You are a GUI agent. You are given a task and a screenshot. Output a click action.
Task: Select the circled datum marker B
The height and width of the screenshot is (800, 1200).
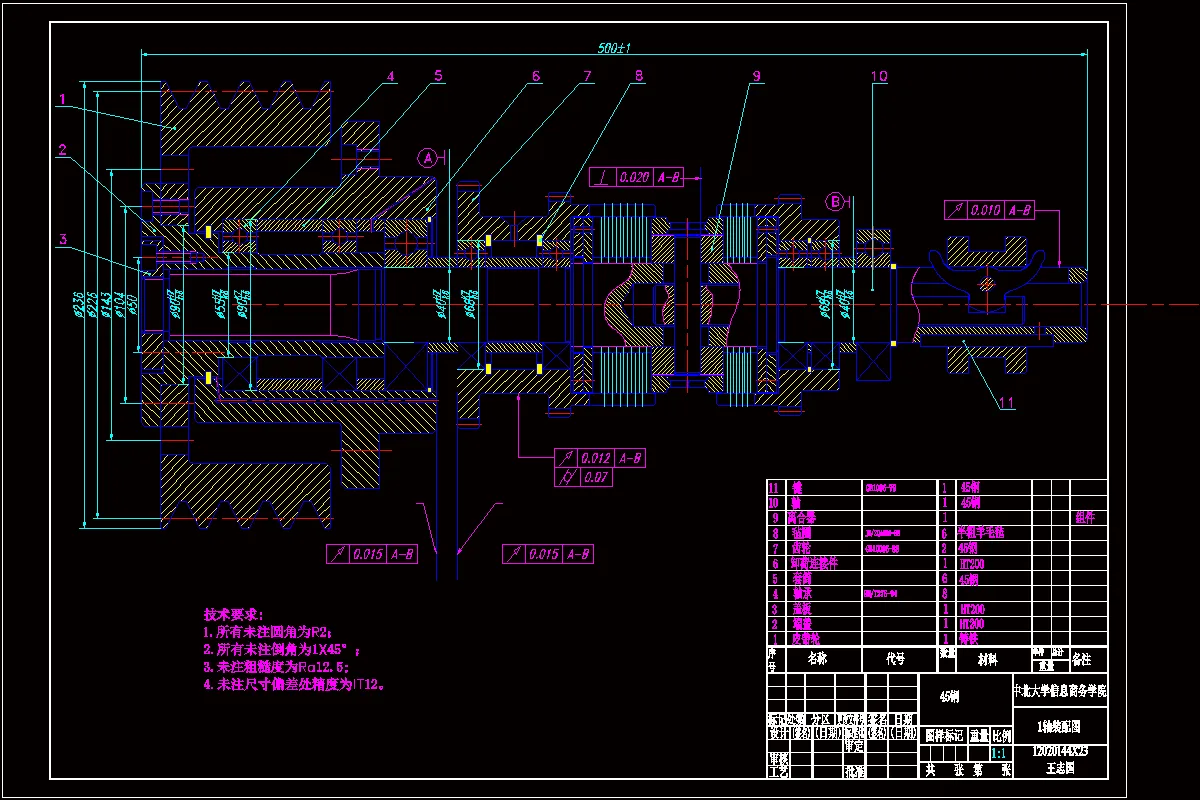(835, 201)
